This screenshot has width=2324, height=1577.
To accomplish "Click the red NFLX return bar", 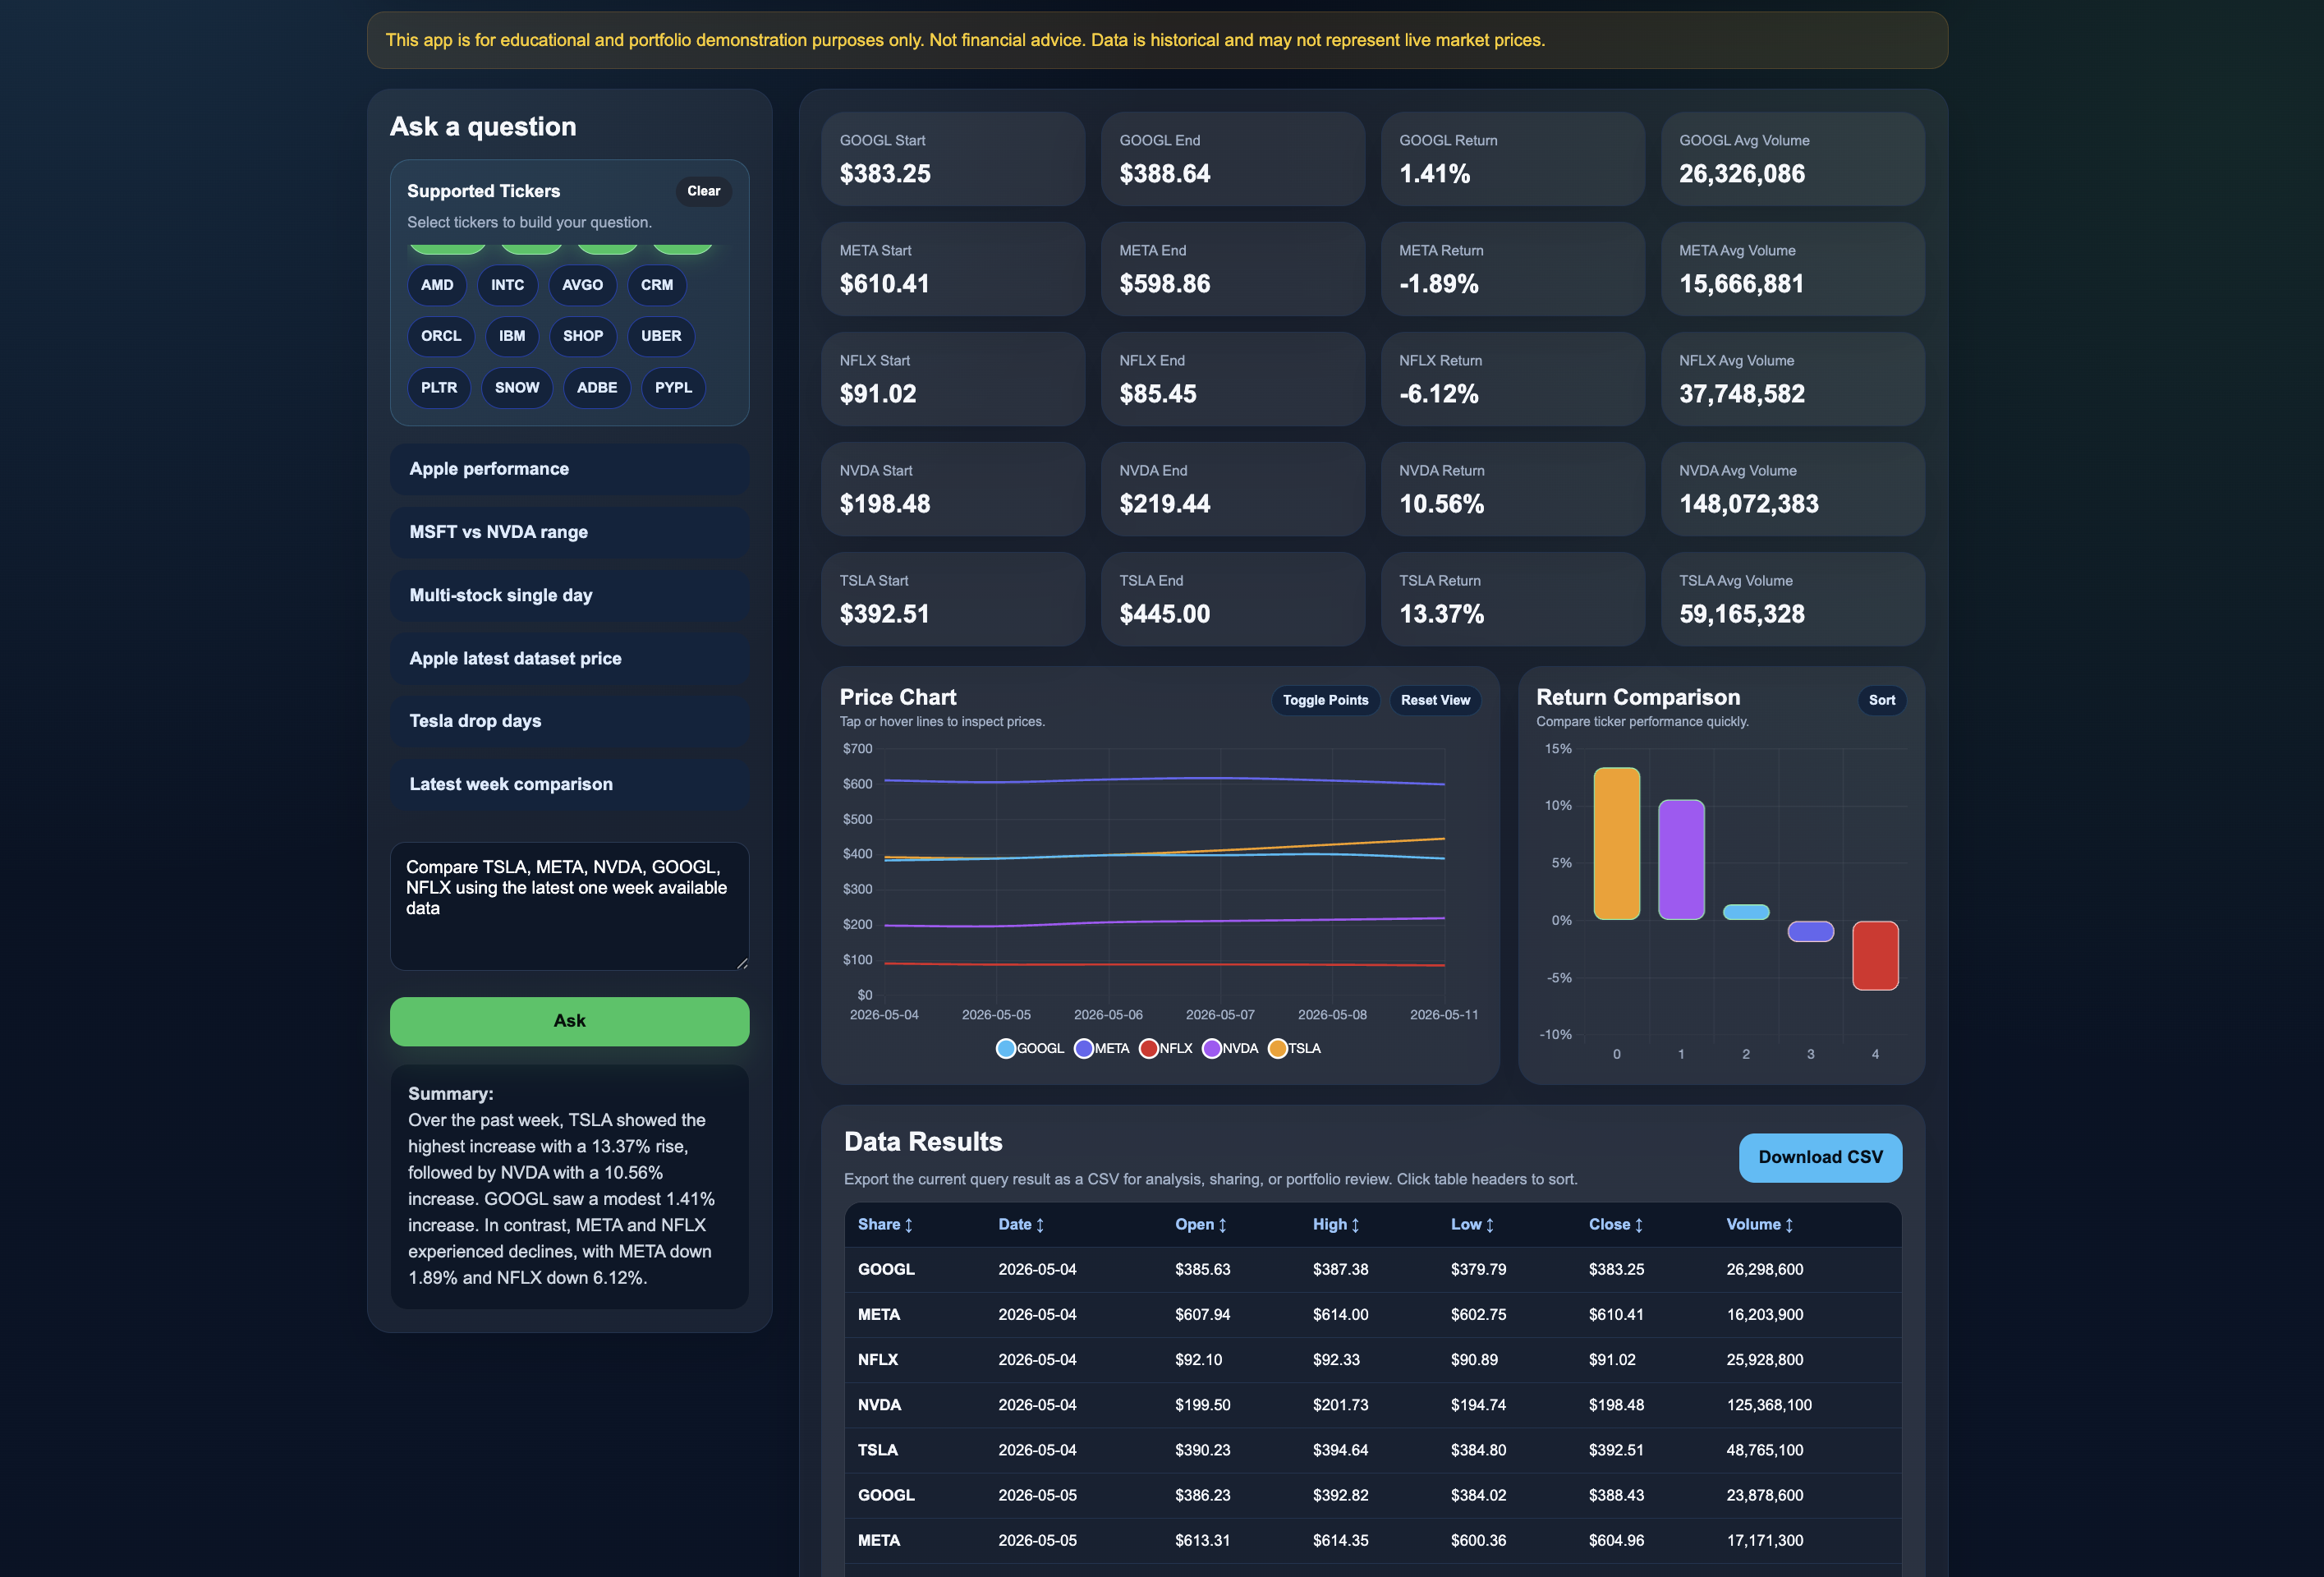I will (1875, 955).
